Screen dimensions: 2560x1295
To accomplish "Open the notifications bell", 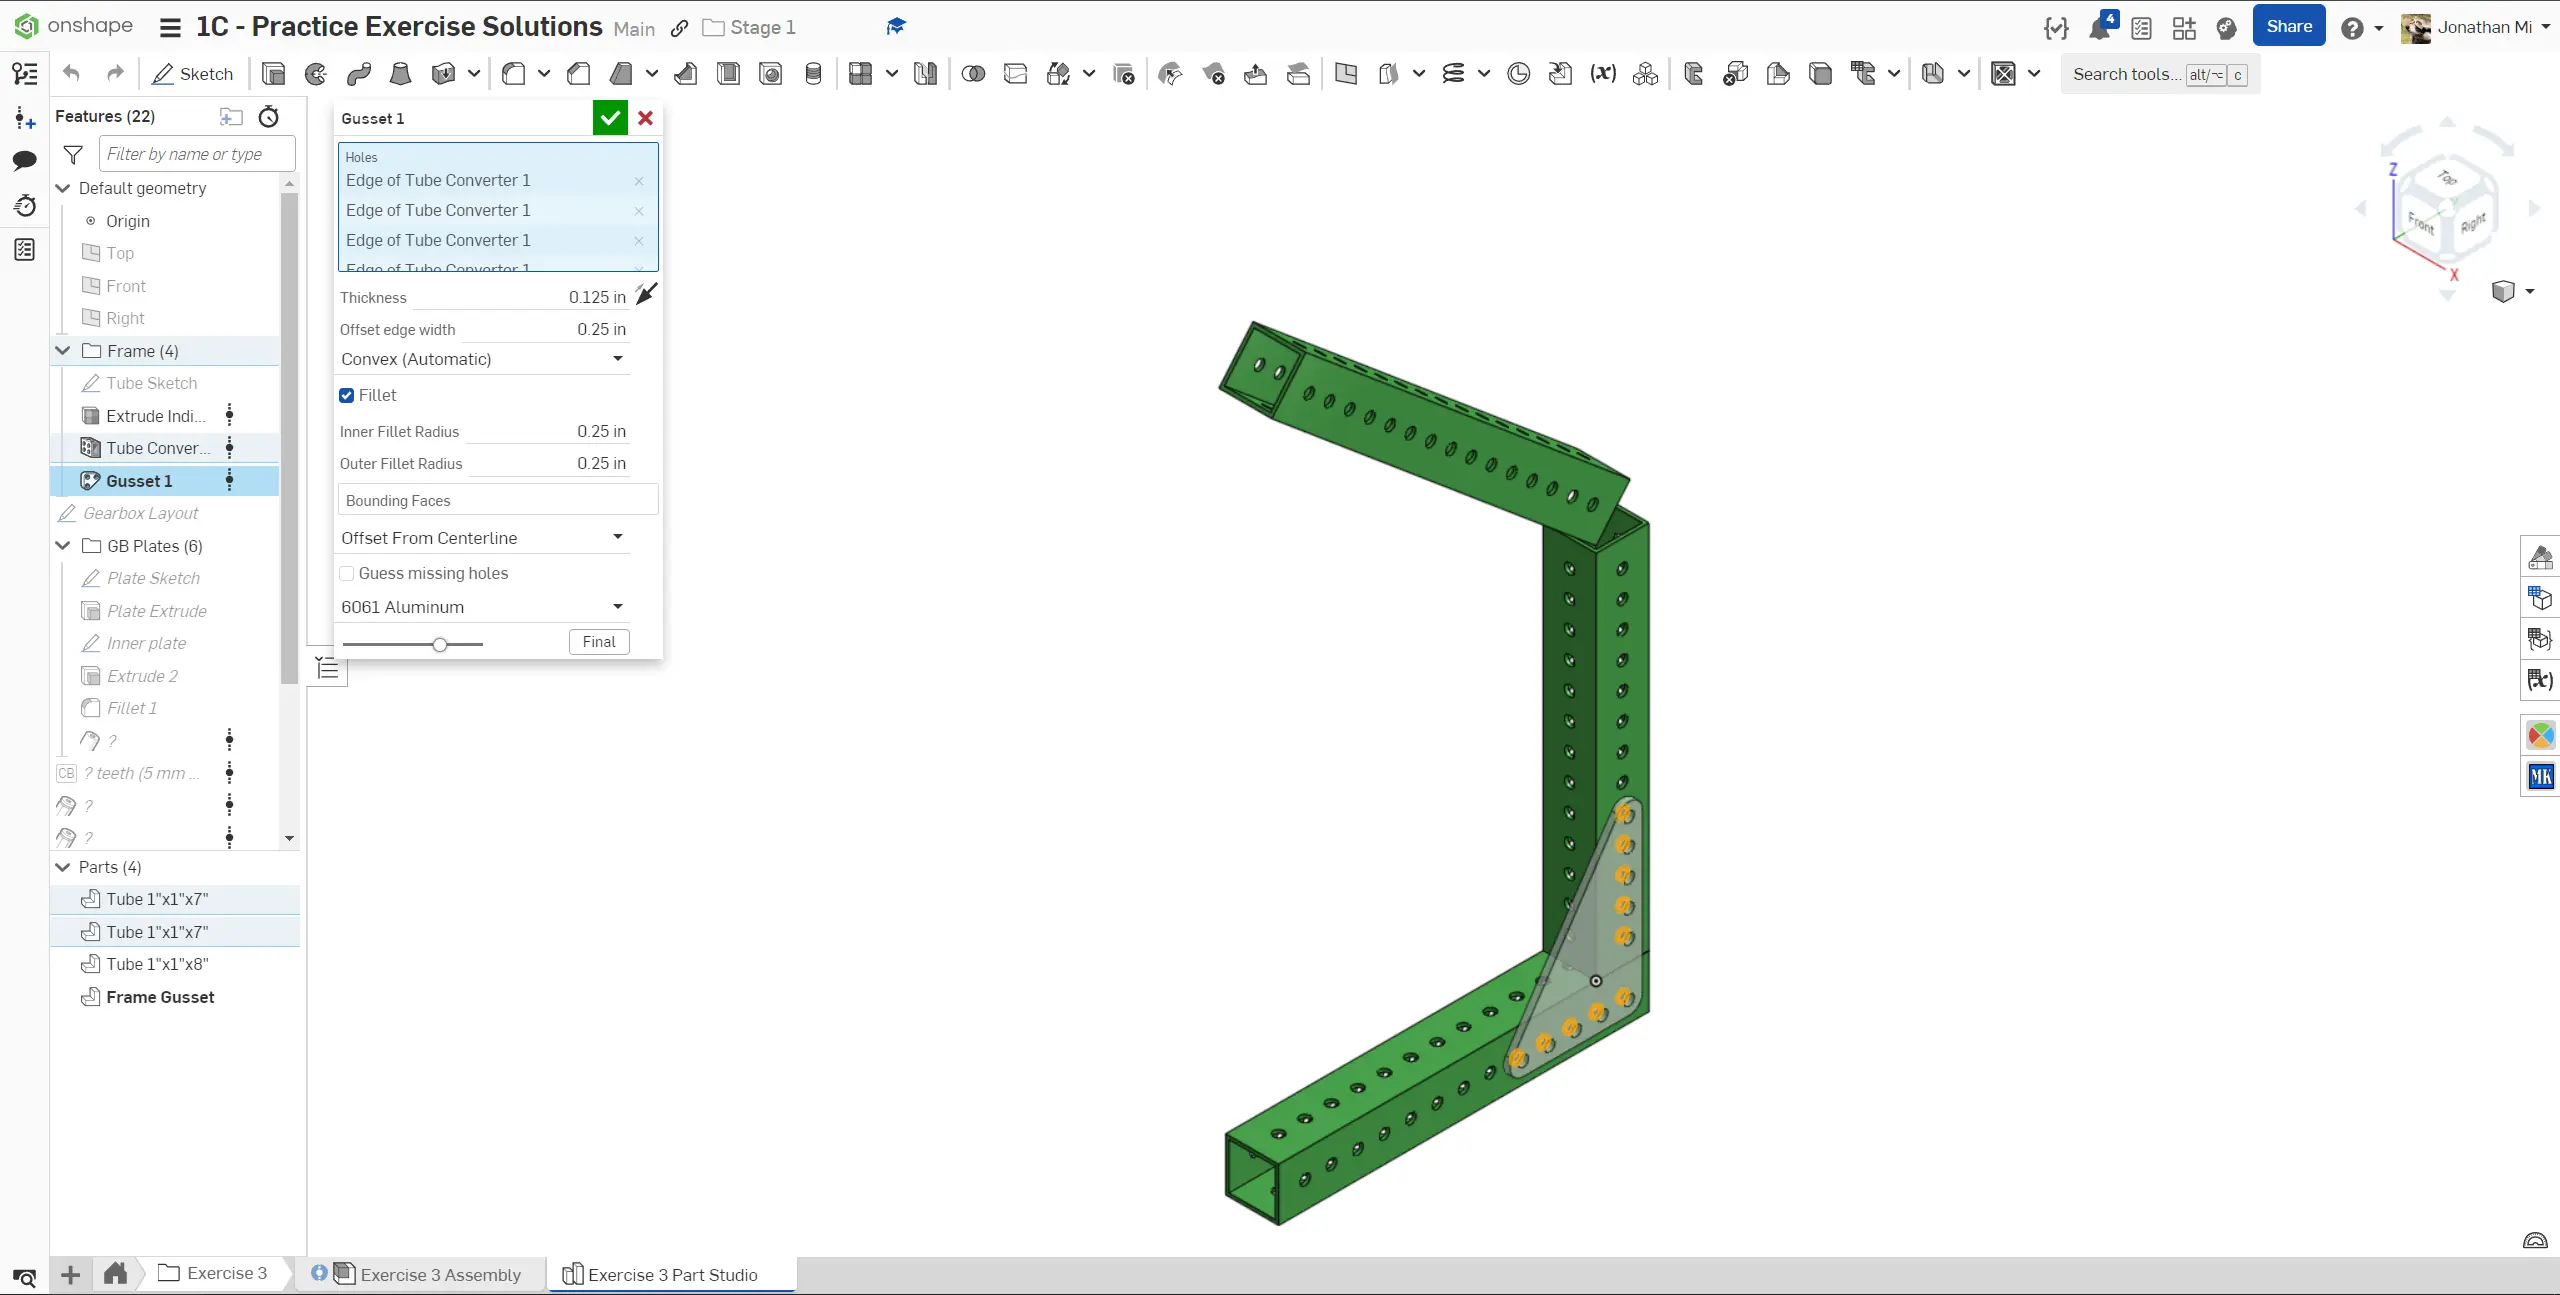I will pos(2099,28).
